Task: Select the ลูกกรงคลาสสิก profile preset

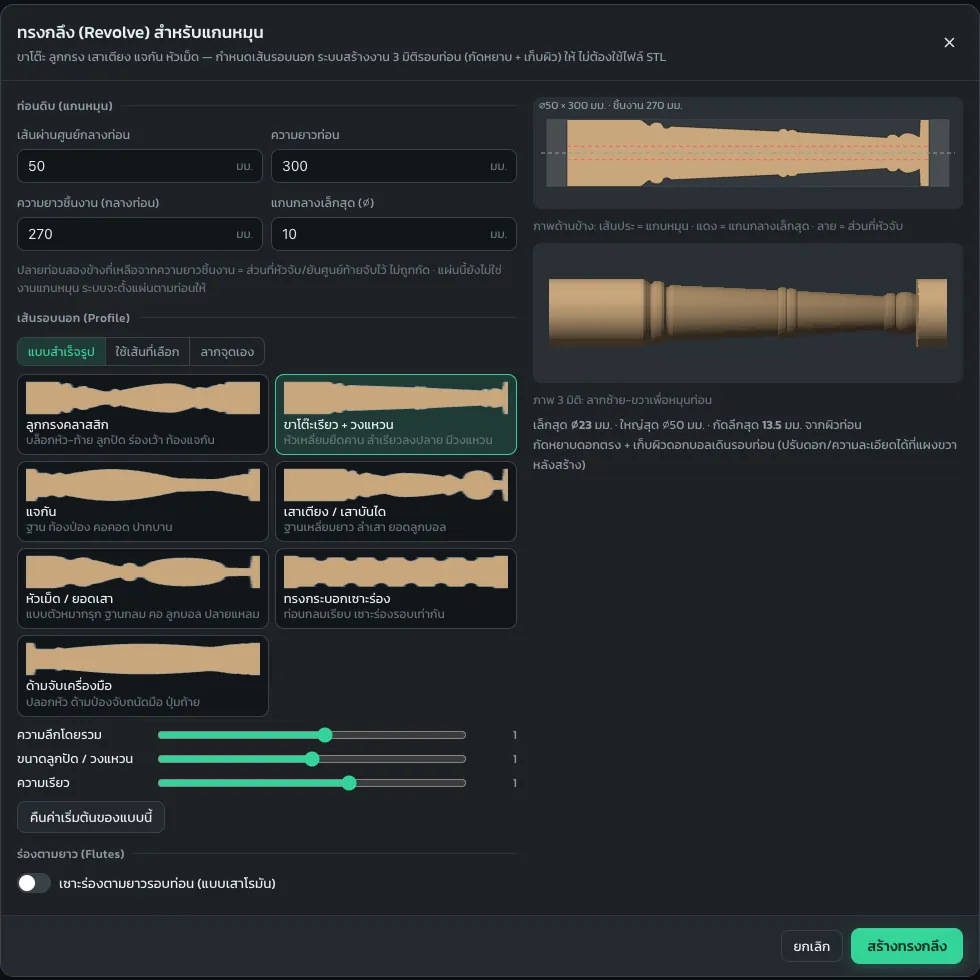Action: click(x=142, y=414)
